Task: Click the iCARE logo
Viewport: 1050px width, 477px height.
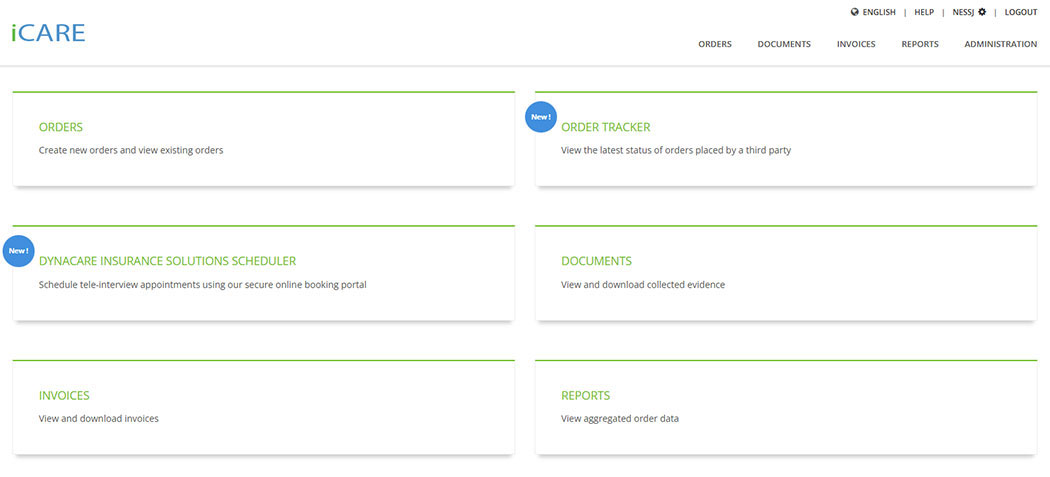Action: point(48,33)
